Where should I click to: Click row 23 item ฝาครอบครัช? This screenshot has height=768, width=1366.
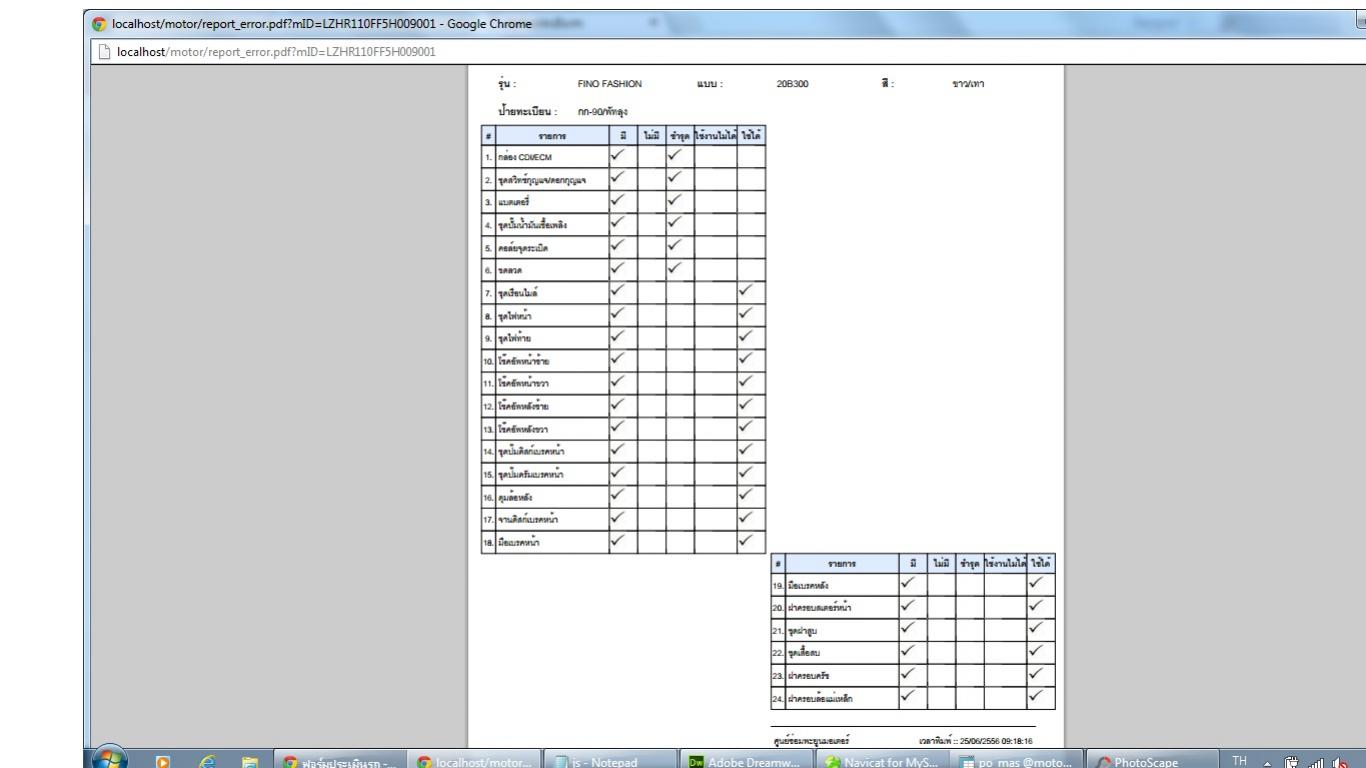[811, 675]
